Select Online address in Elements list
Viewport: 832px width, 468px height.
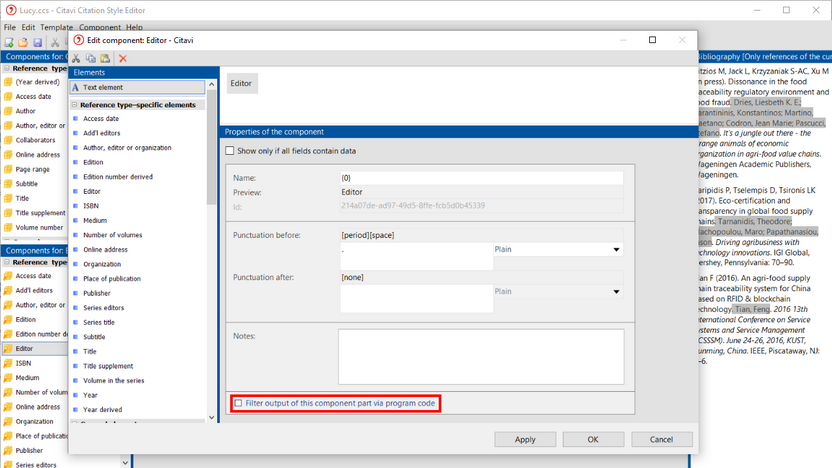point(105,249)
